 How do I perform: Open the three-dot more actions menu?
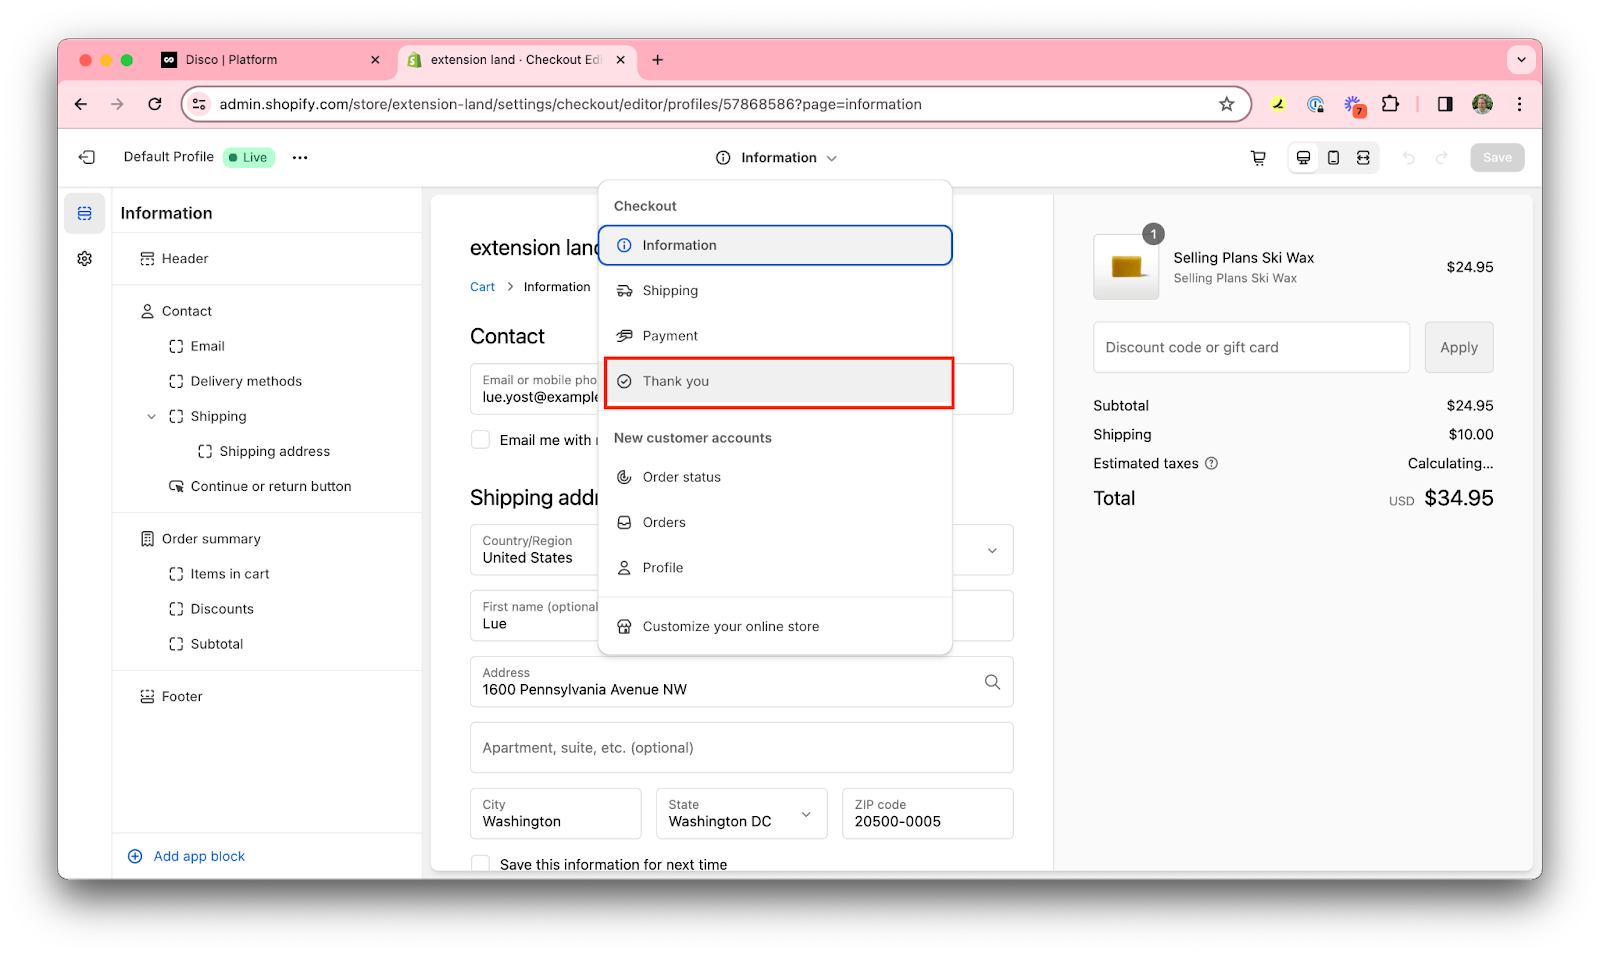(x=300, y=157)
